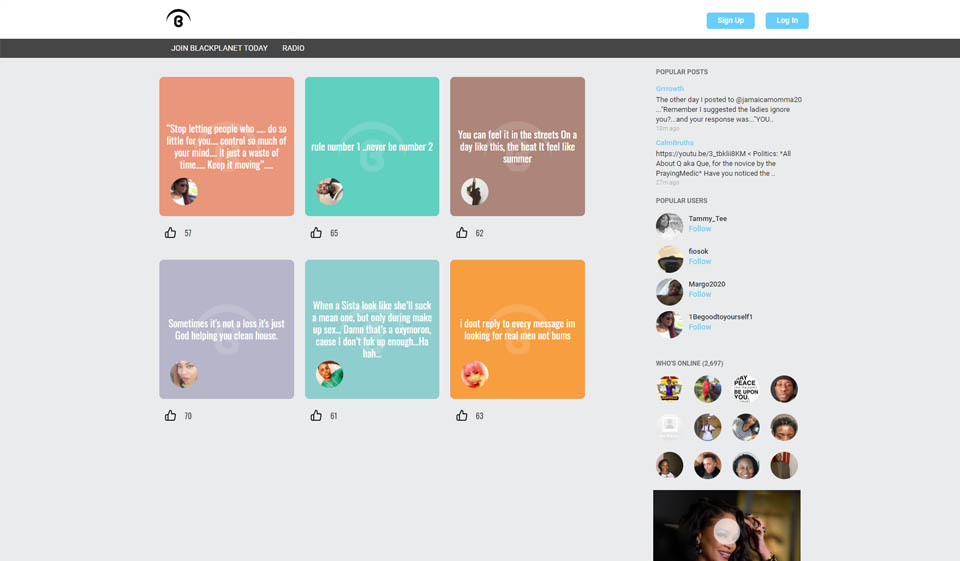Image resolution: width=960 pixels, height=561 pixels.
Task: Like the "God helping you clean house" post
Action: click(170, 415)
